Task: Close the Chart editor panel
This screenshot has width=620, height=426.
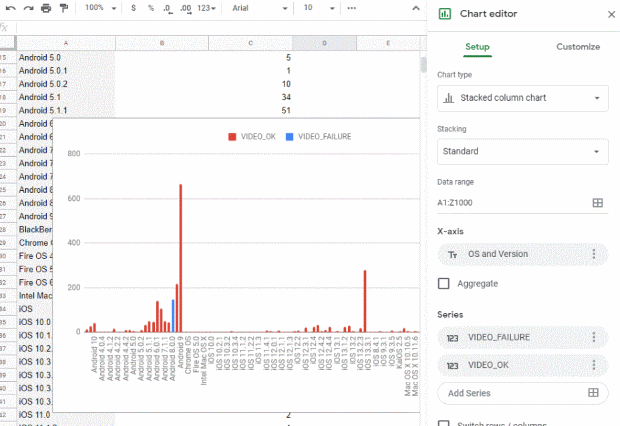Action: (611, 14)
